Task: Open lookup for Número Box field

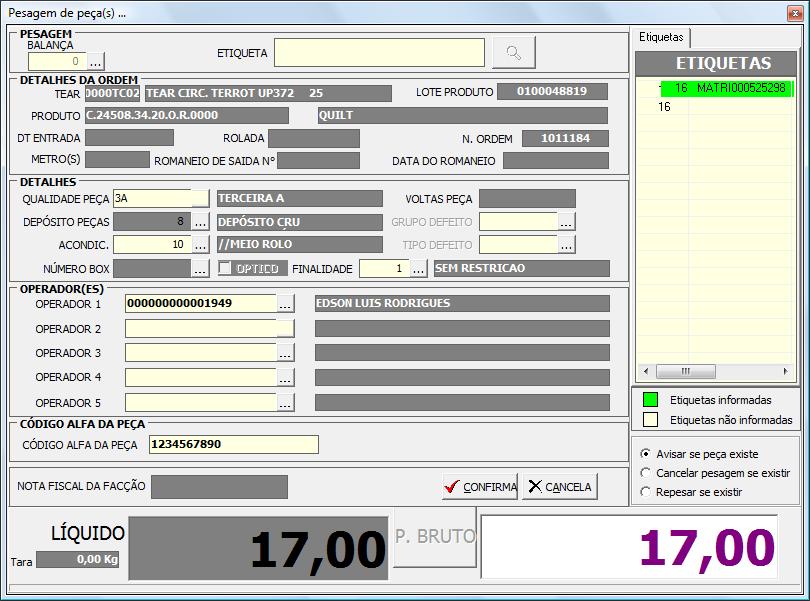Action: 200,269
